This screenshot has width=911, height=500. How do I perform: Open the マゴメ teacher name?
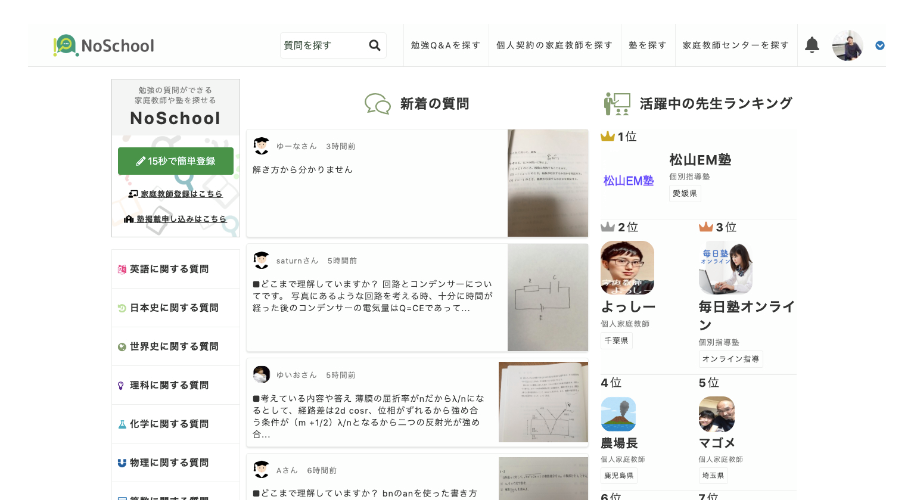717,443
